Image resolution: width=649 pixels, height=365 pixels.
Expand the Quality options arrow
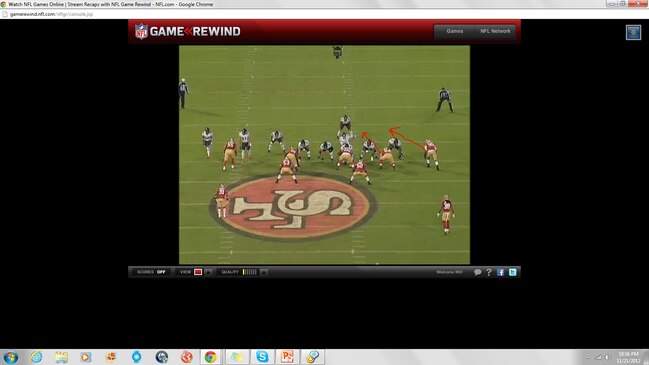(x=264, y=272)
